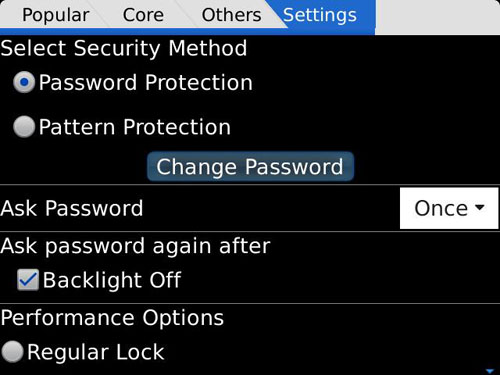This screenshot has height=375, width=500.
Task: Click the Change Password button
Action: point(250,166)
